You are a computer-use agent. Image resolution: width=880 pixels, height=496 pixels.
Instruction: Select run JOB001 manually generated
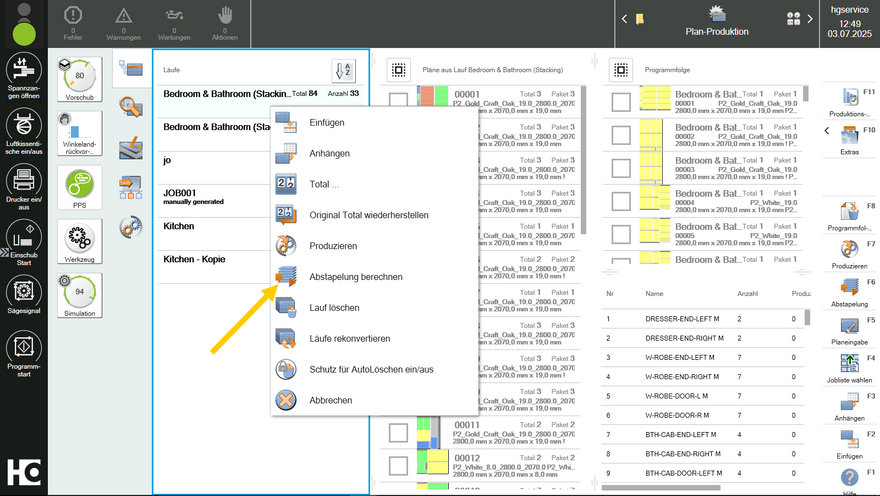(x=214, y=200)
